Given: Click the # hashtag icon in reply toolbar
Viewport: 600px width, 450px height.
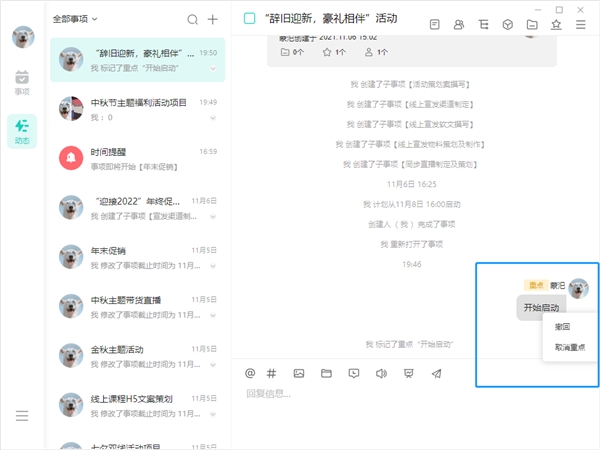Looking at the screenshot, I should (271, 373).
